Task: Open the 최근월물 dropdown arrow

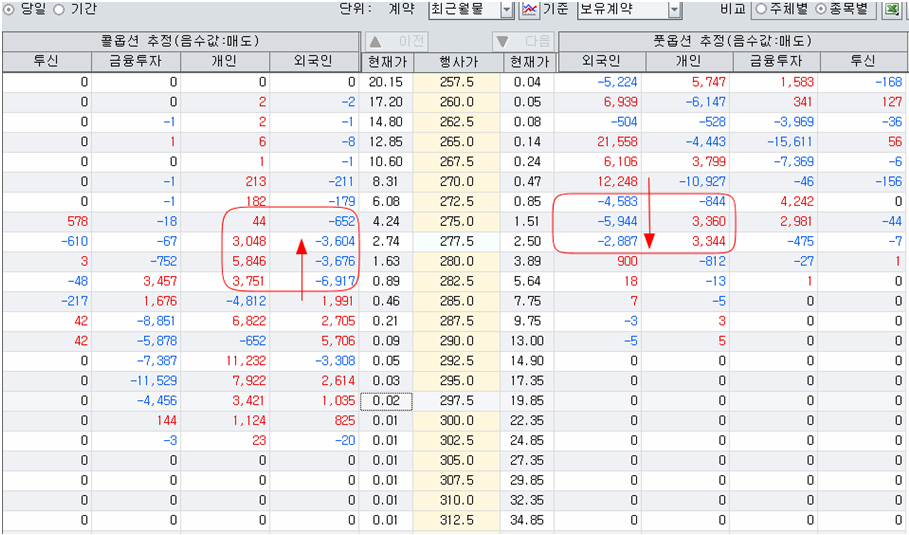Action: point(506,10)
